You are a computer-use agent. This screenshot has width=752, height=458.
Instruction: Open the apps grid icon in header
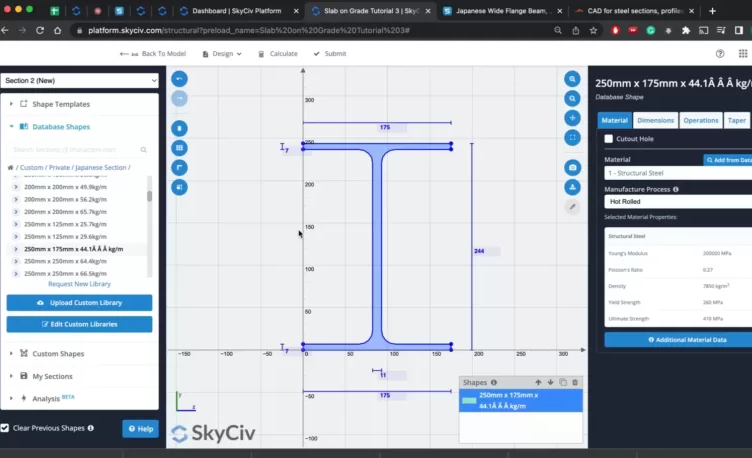pyautogui.click(x=743, y=54)
